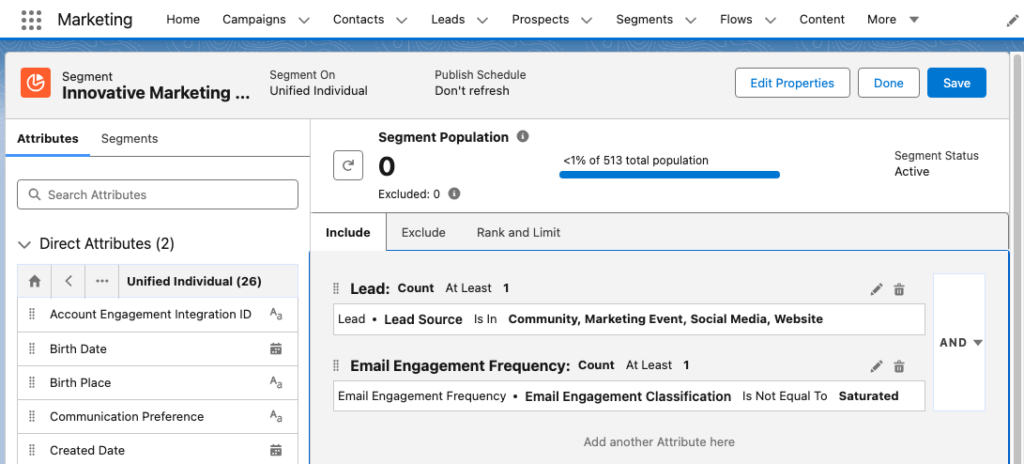1024x464 pixels.
Task: Click text type icon on Communication Preference row
Action: coord(276,416)
